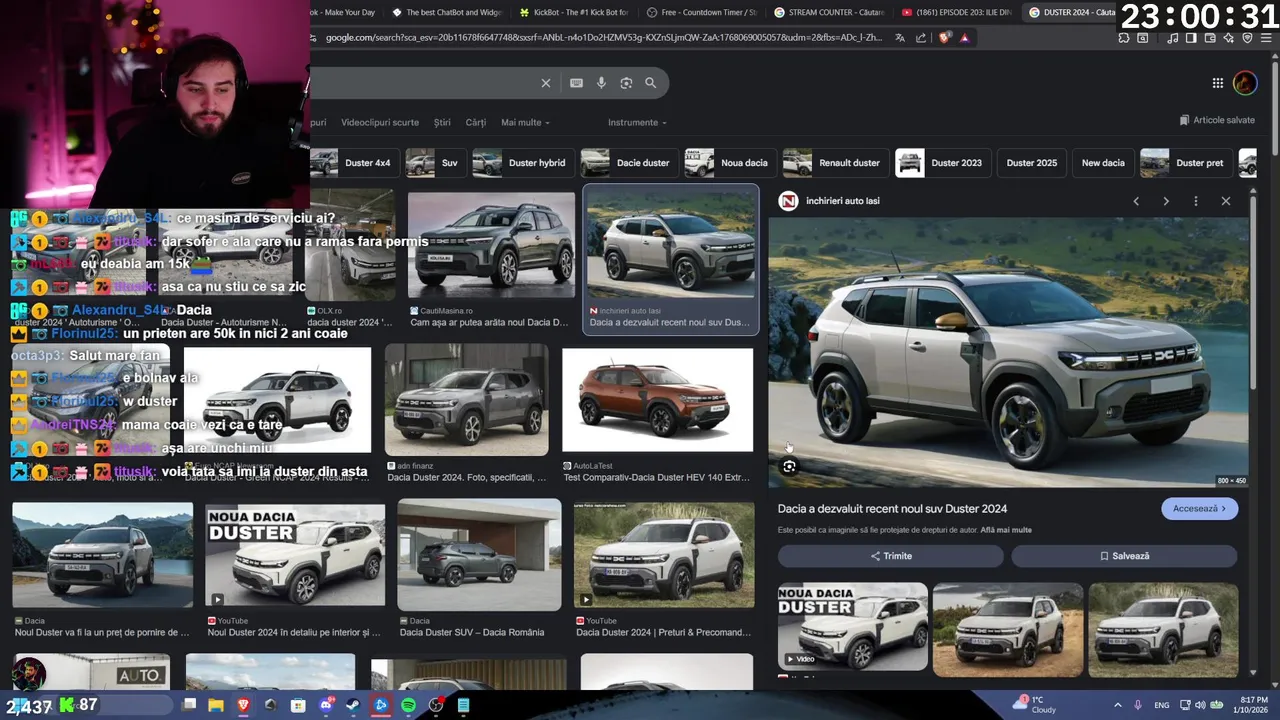Screen dimensions: 1280x720
Task: Open more options in image preview panel
Action: [x=1196, y=201]
